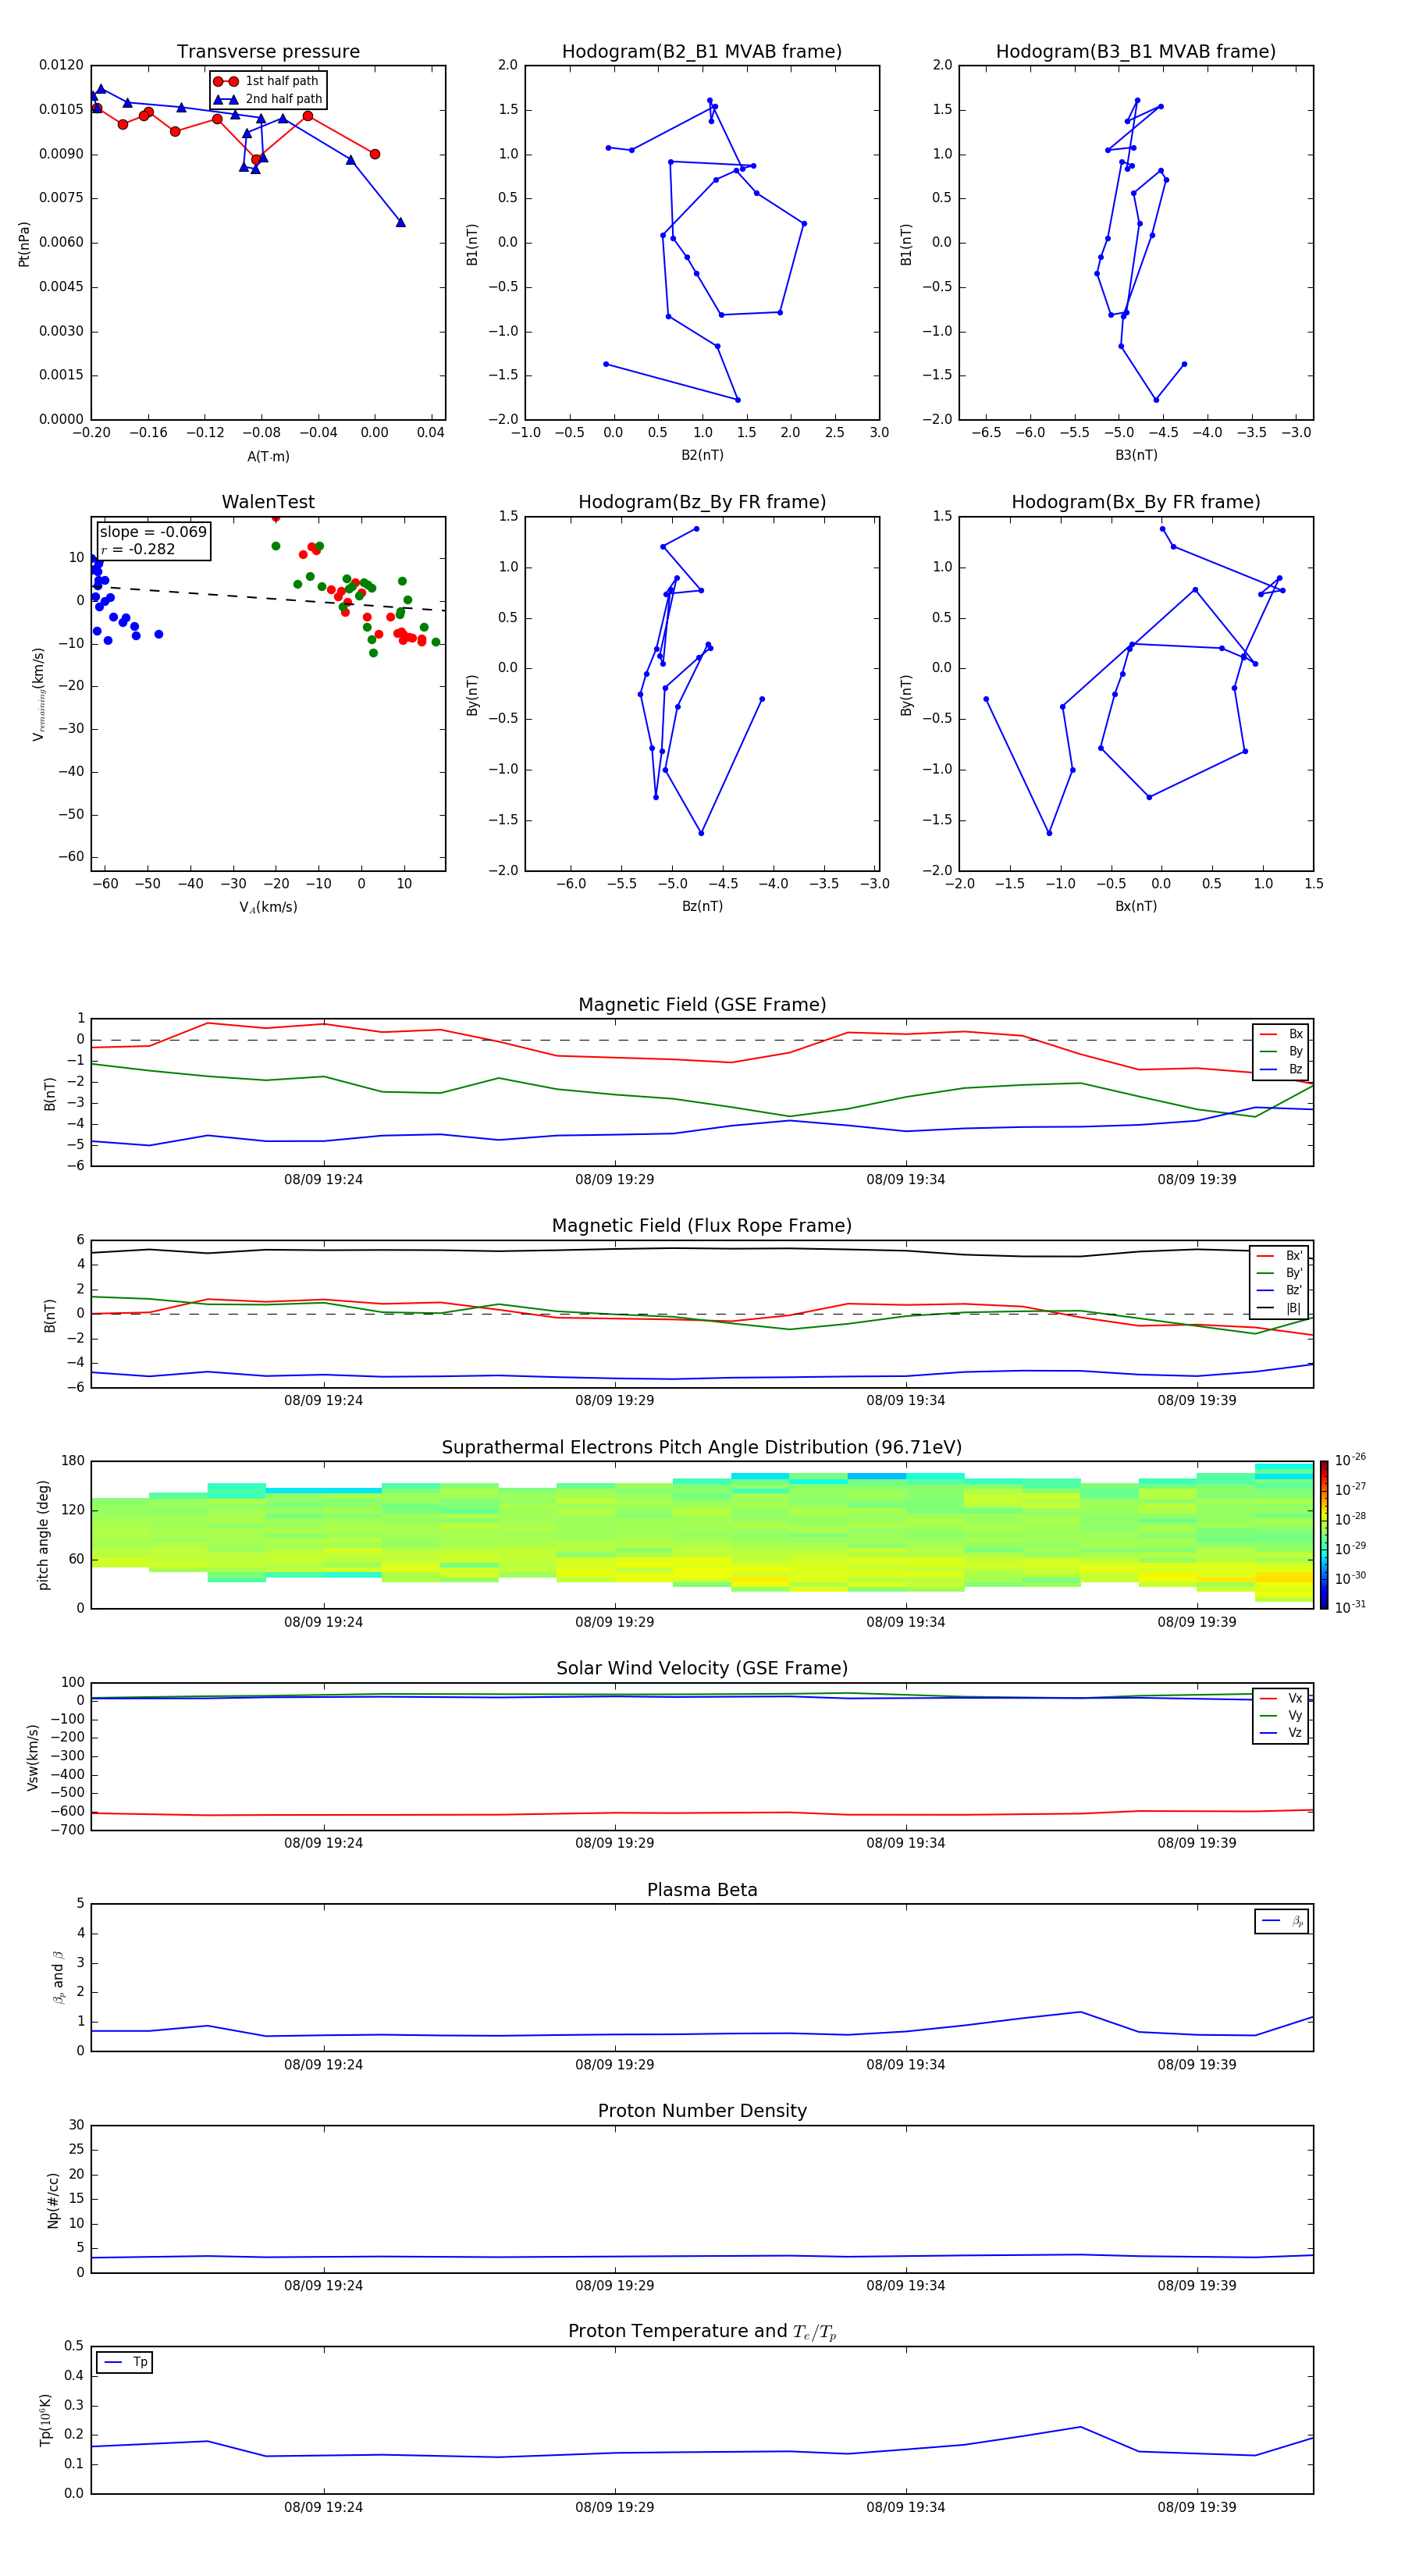Click the 'V_remaining(km/s)' y-axis label

click(38, 694)
